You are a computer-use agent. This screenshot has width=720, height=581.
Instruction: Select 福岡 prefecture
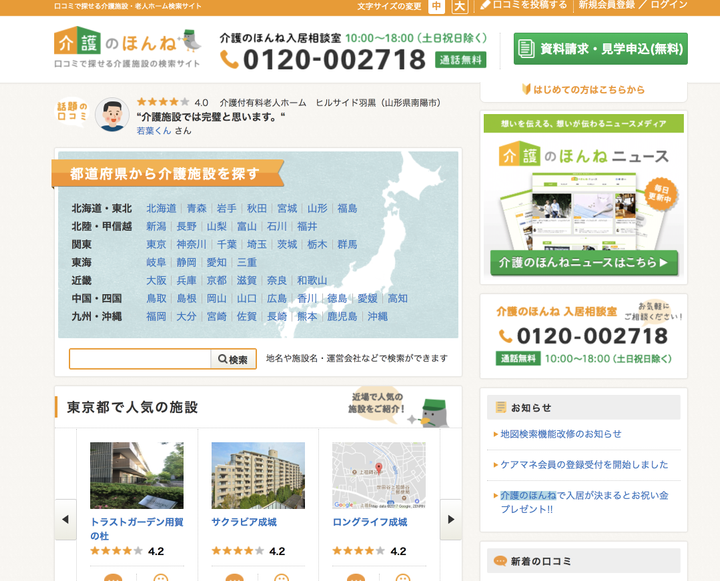tap(156, 316)
